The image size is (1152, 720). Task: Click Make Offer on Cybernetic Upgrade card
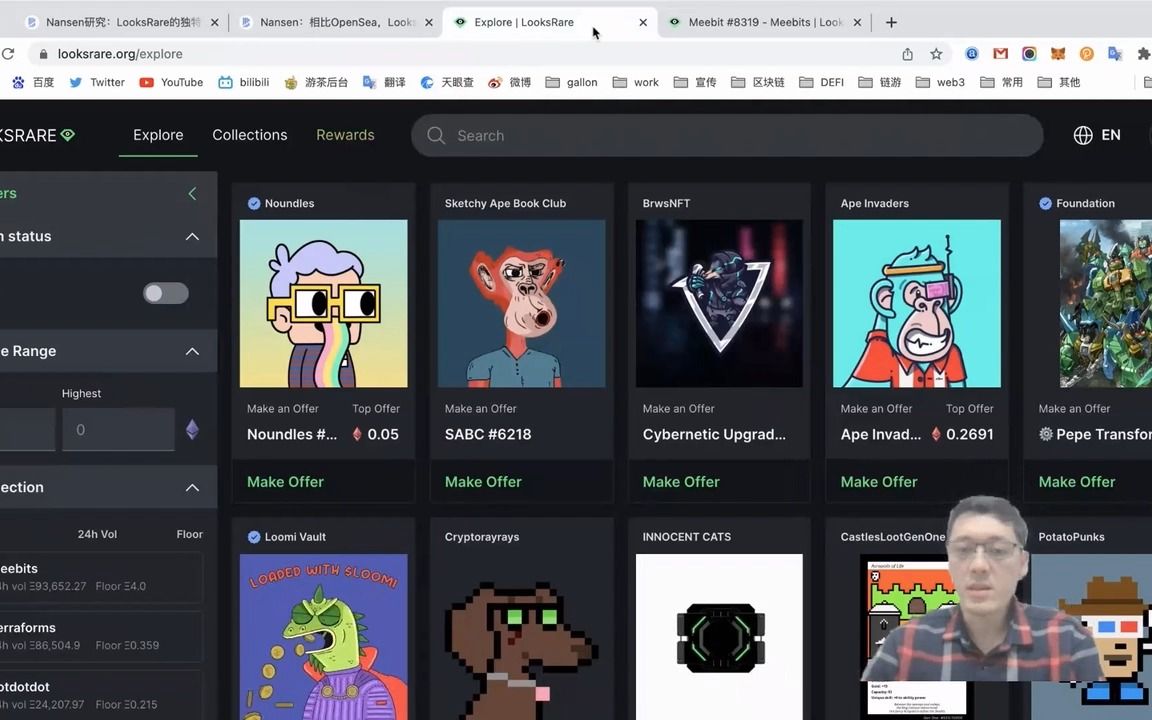coord(681,482)
